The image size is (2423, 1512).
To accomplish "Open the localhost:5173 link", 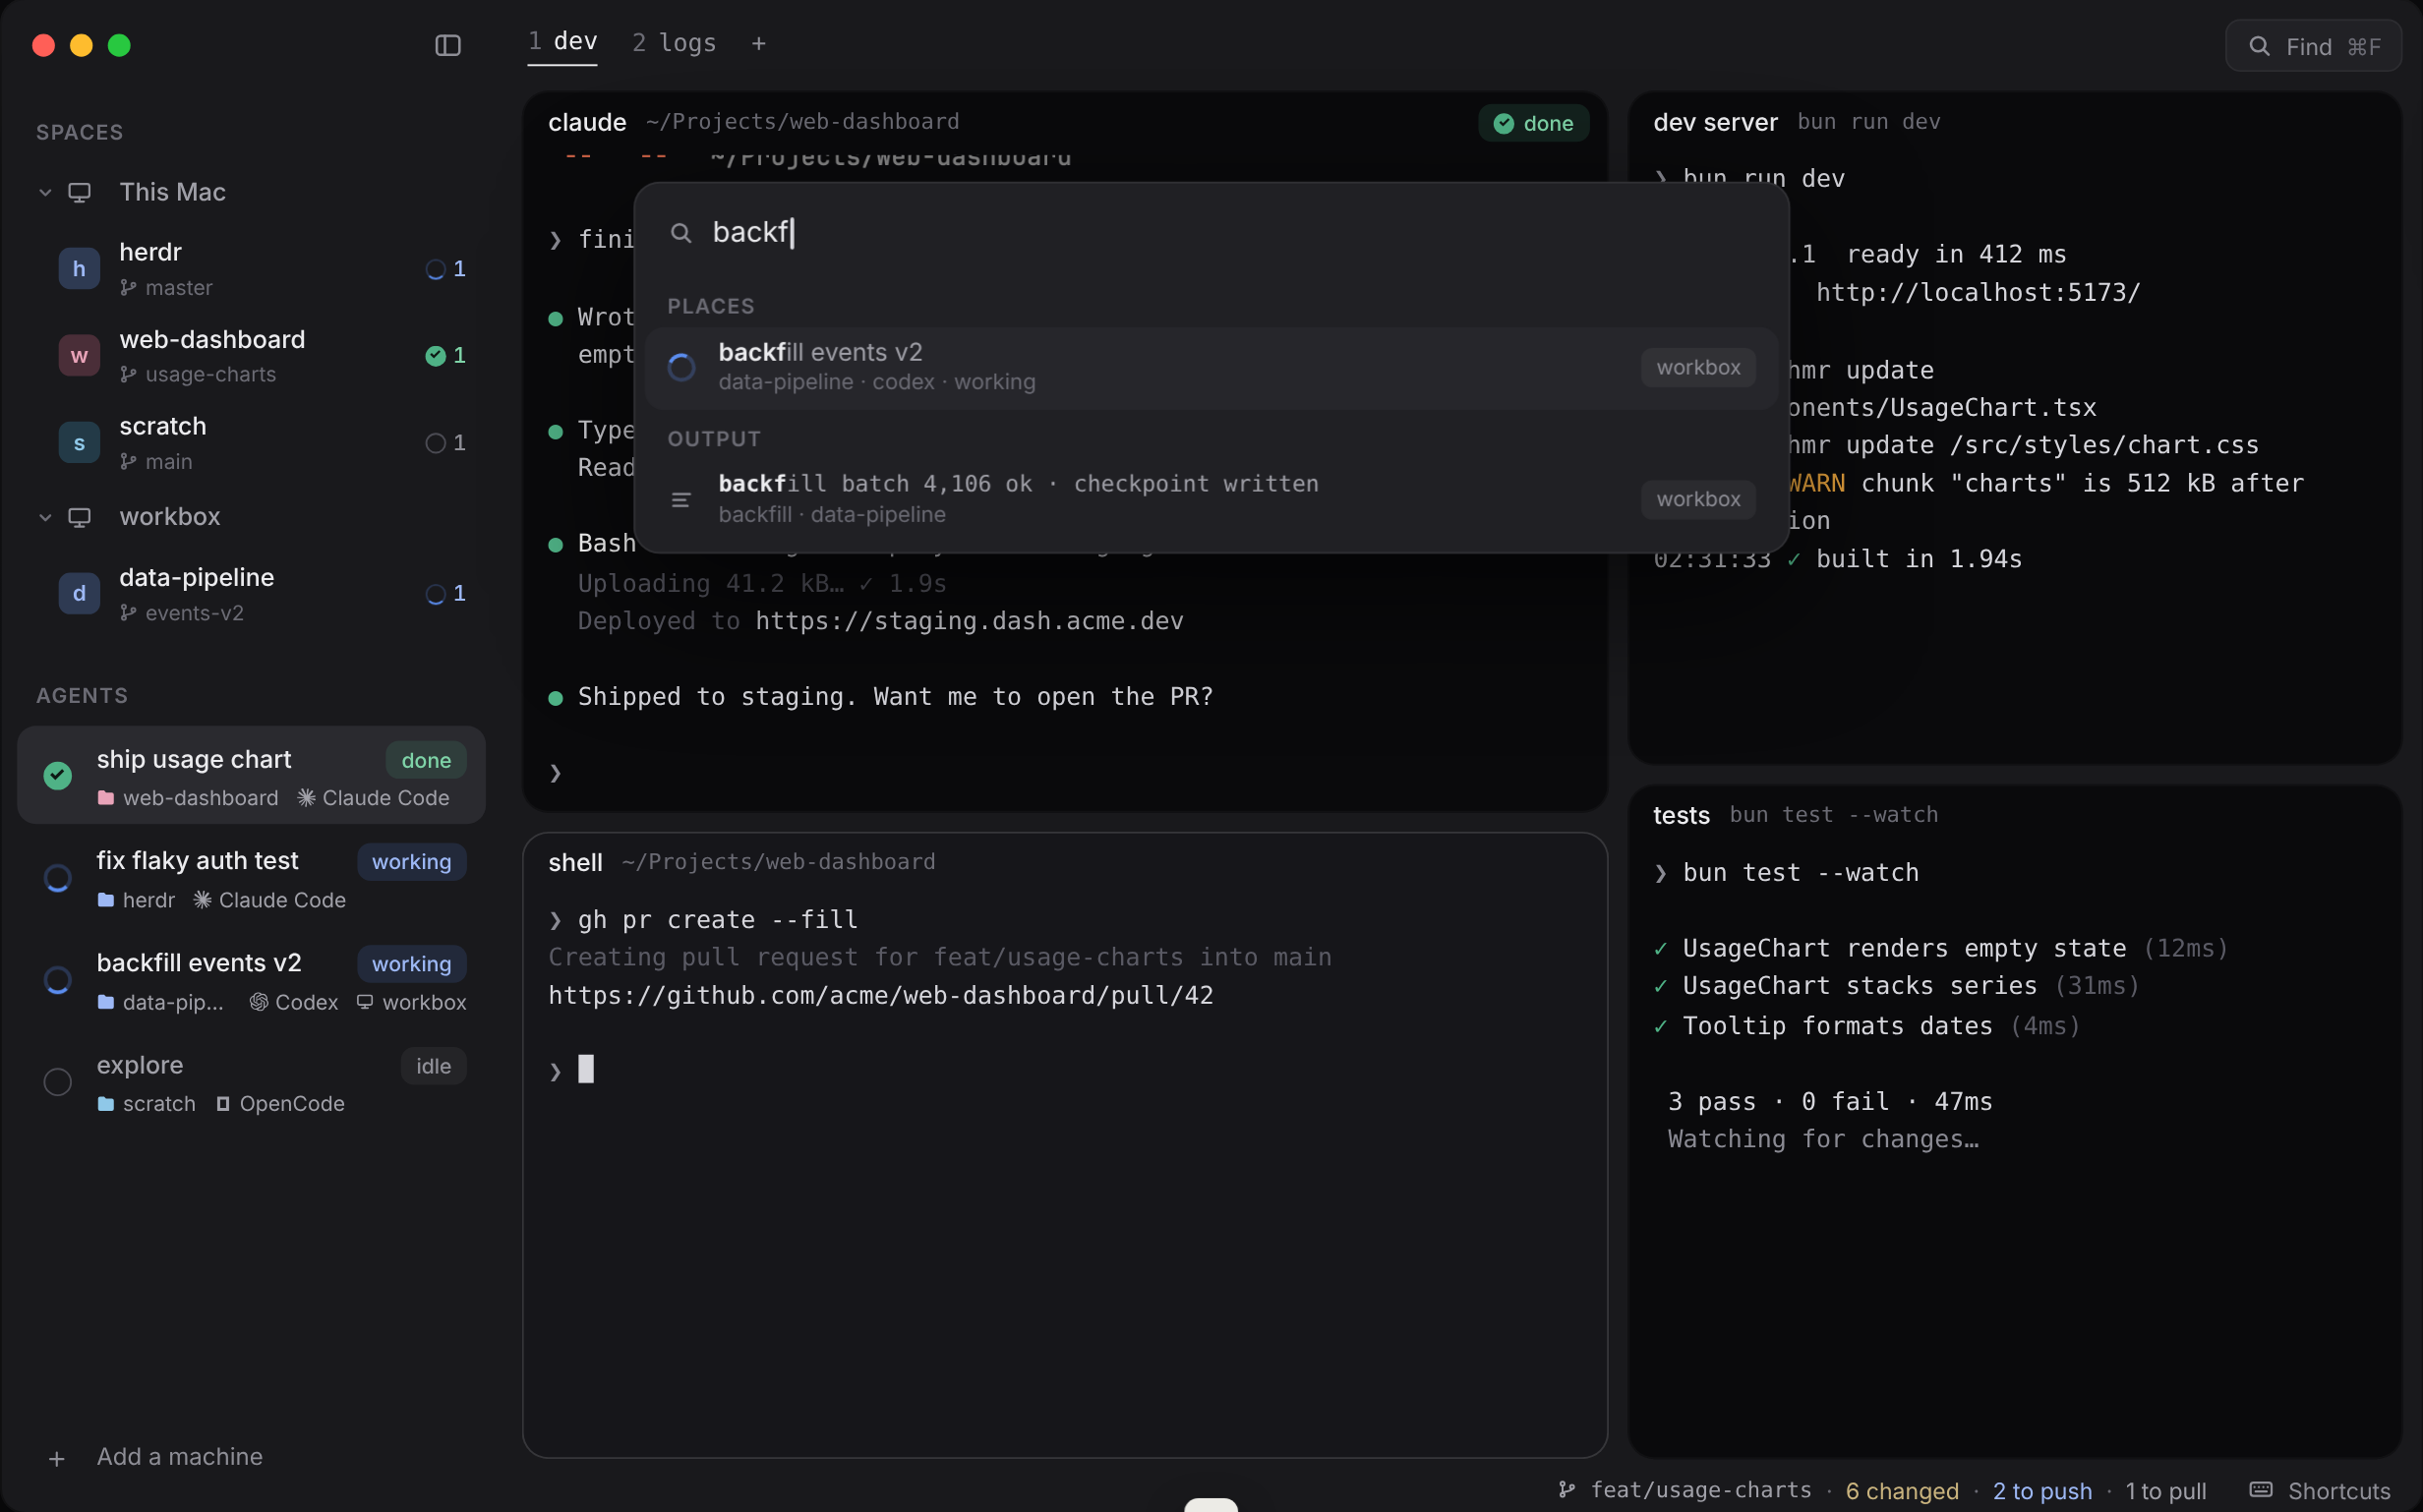I will (1978, 293).
